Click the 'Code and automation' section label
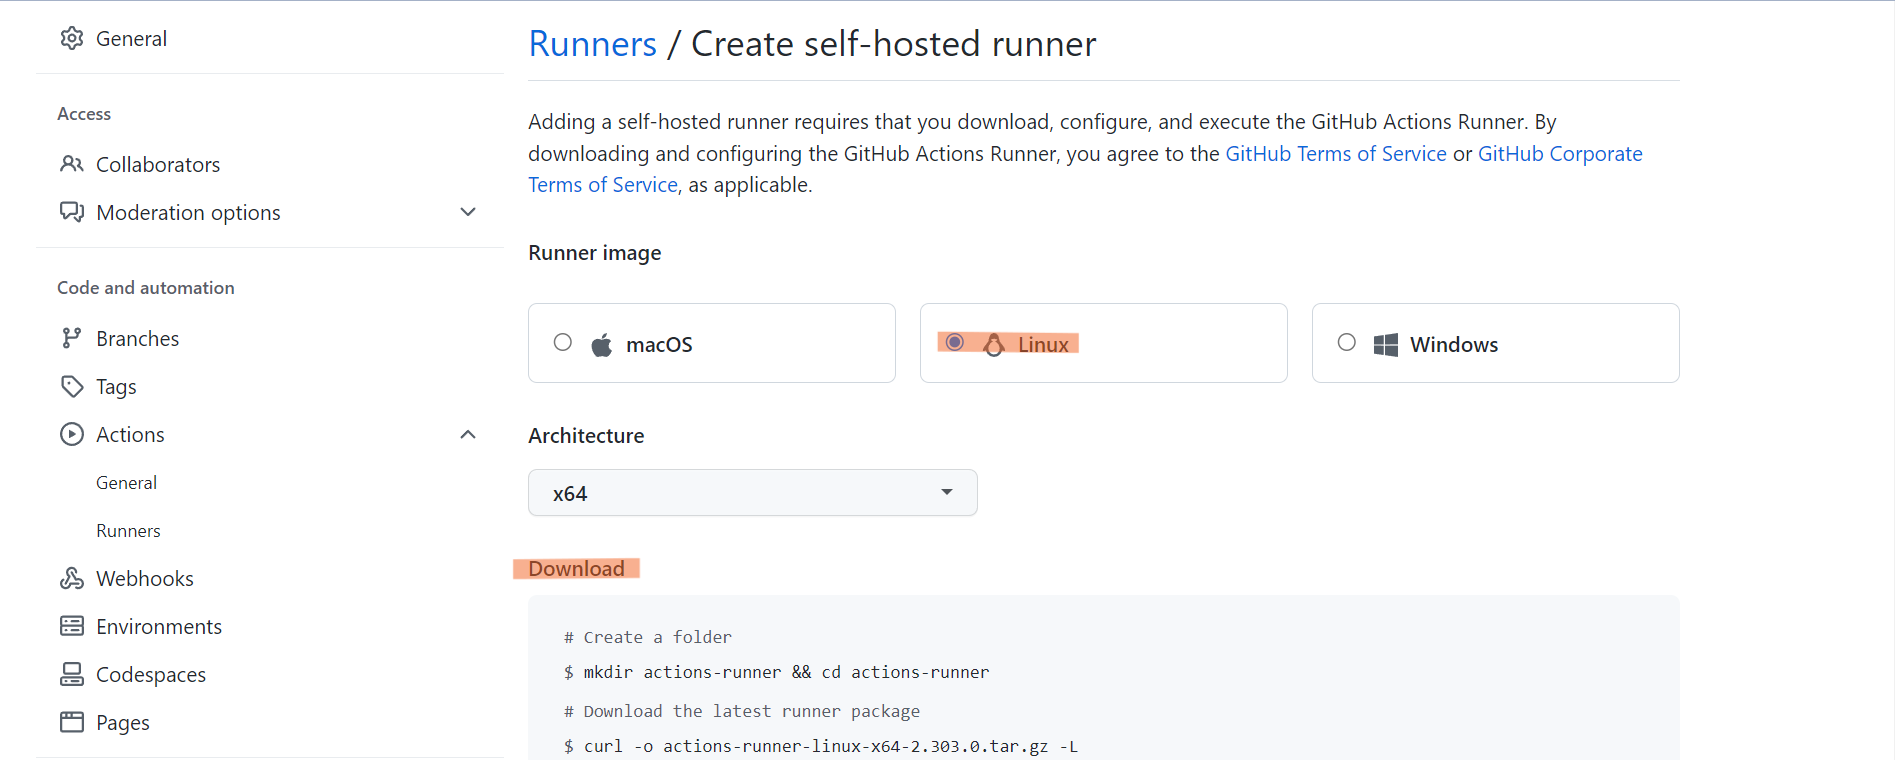Image resolution: width=1895 pixels, height=760 pixels. click(x=146, y=287)
